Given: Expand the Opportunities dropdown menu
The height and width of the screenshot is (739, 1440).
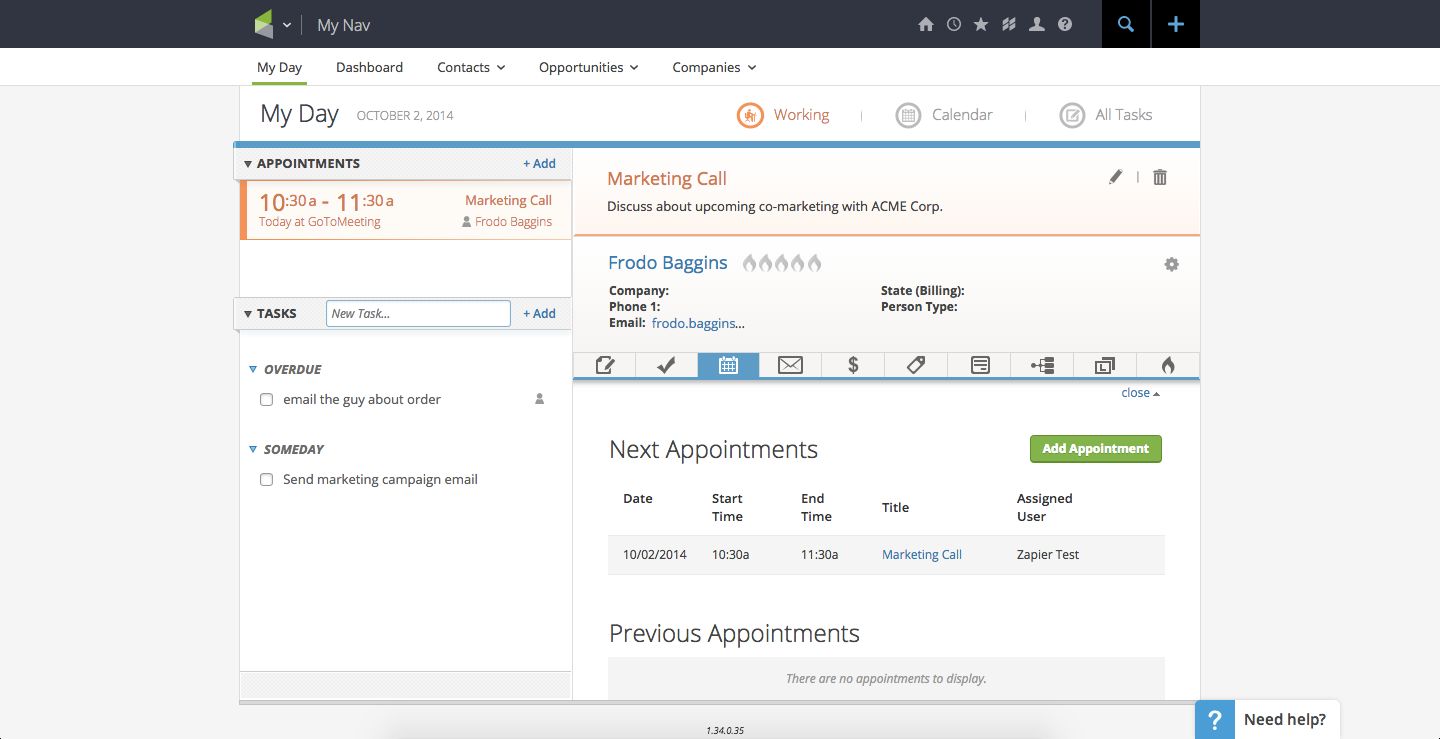Looking at the screenshot, I should click(x=588, y=67).
